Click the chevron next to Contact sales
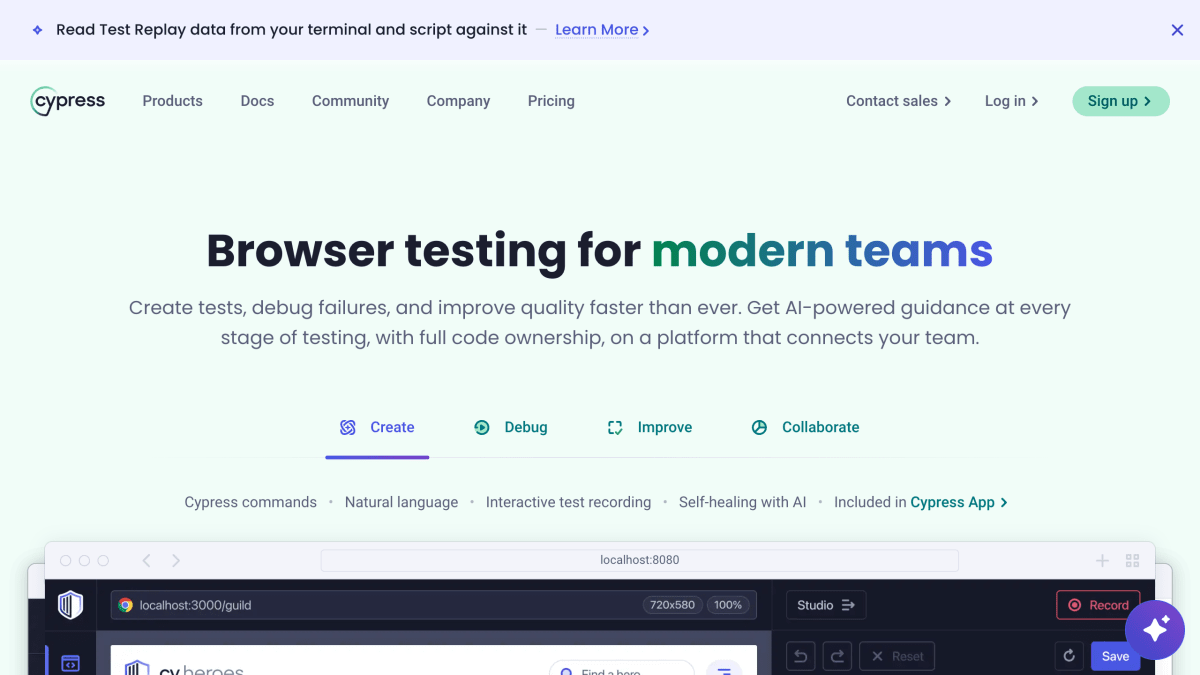Screen dimensions: 1200x675 [x=947, y=101]
